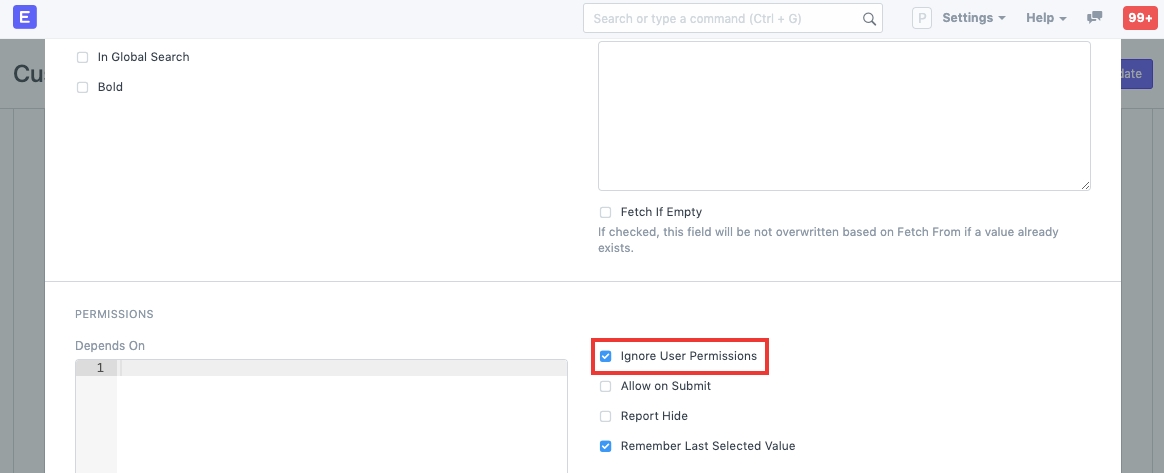Open the chat speech bubble icon
The image size is (1164, 473).
tap(1095, 18)
